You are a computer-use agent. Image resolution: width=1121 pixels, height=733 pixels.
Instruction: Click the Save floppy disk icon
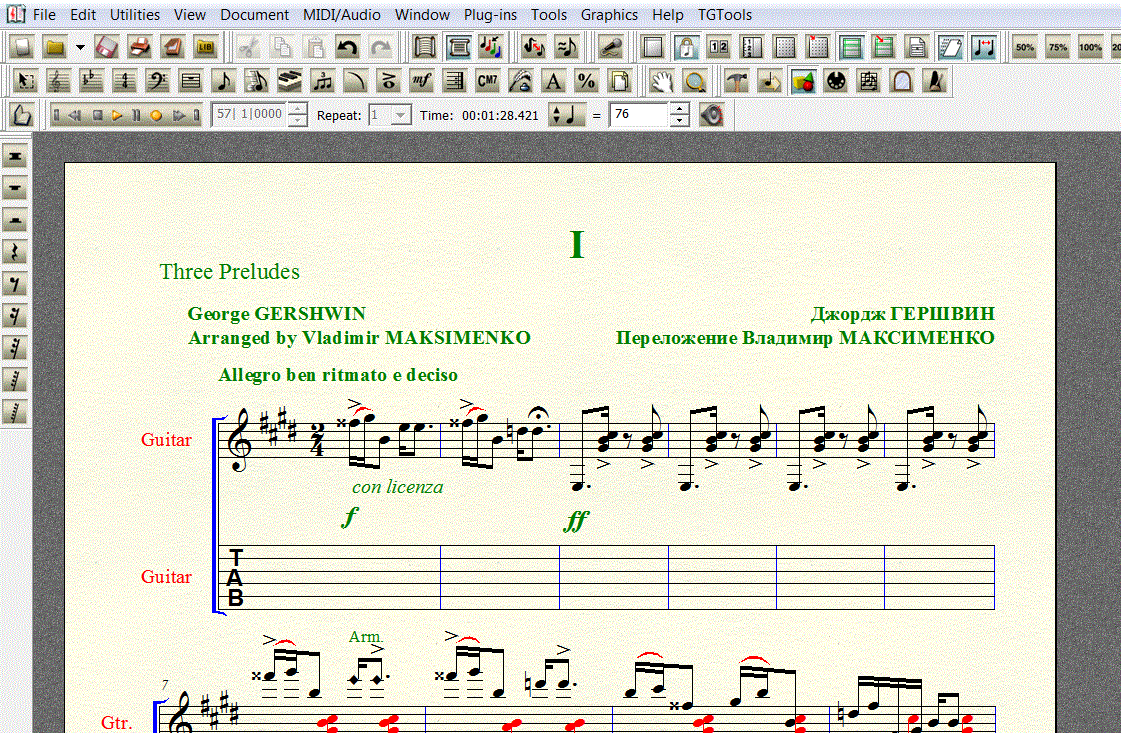tap(106, 47)
